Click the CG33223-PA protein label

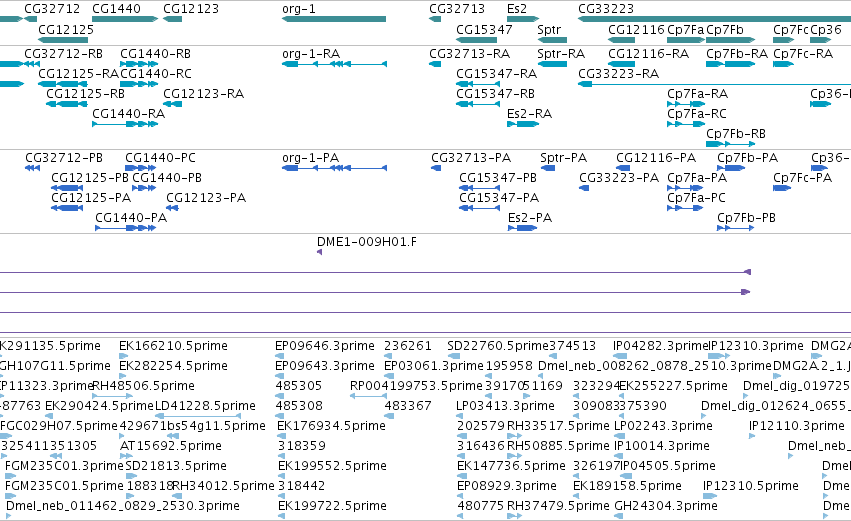click(619, 179)
